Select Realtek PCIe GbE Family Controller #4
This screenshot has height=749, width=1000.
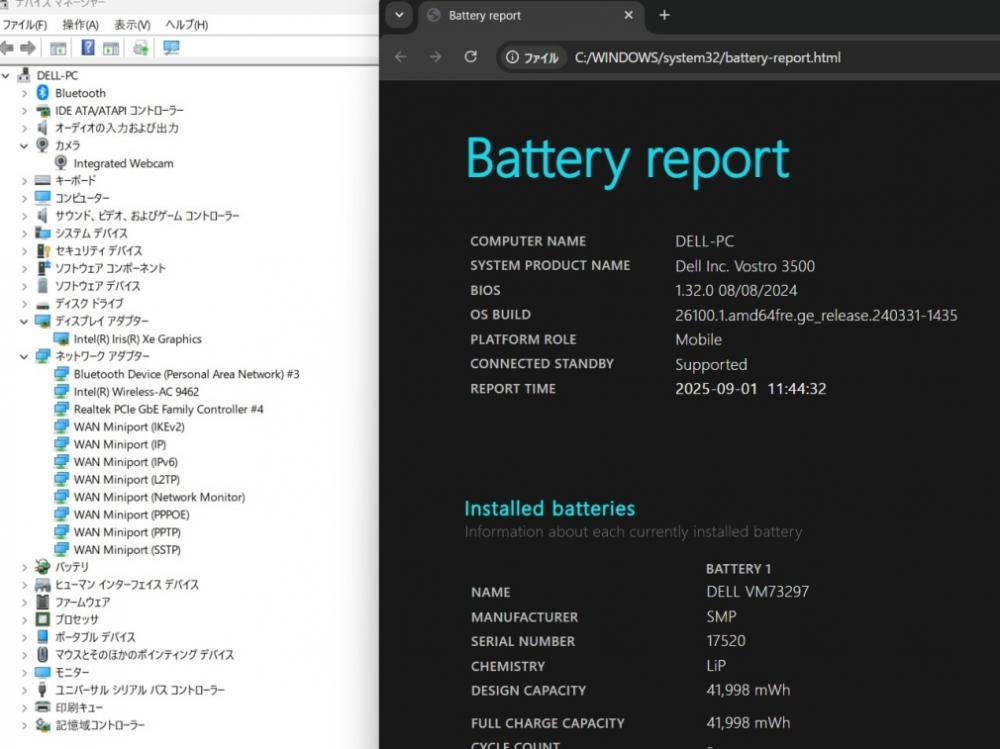click(168, 409)
